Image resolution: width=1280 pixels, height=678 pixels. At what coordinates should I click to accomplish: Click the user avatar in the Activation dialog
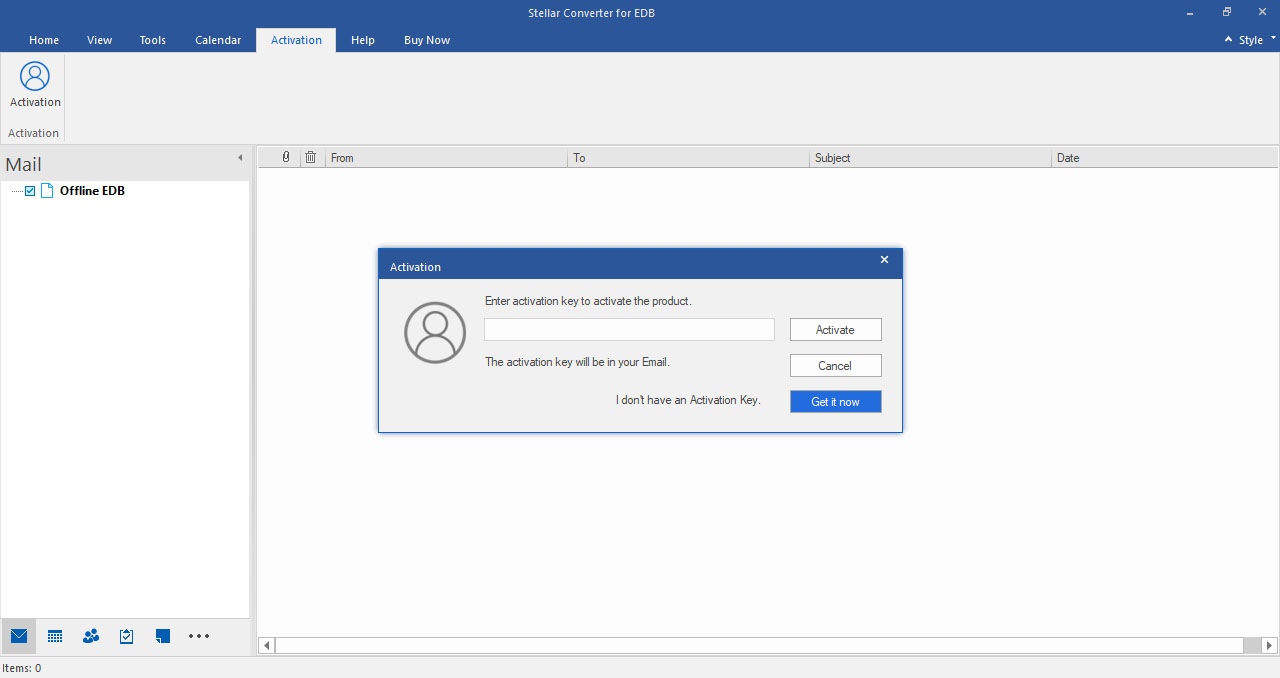pos(435,333)
